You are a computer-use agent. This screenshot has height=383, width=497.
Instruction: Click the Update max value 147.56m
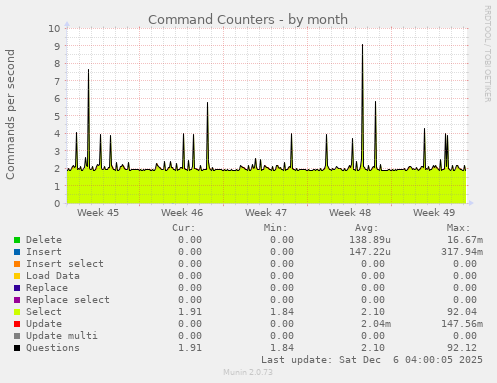coord(462,324)
